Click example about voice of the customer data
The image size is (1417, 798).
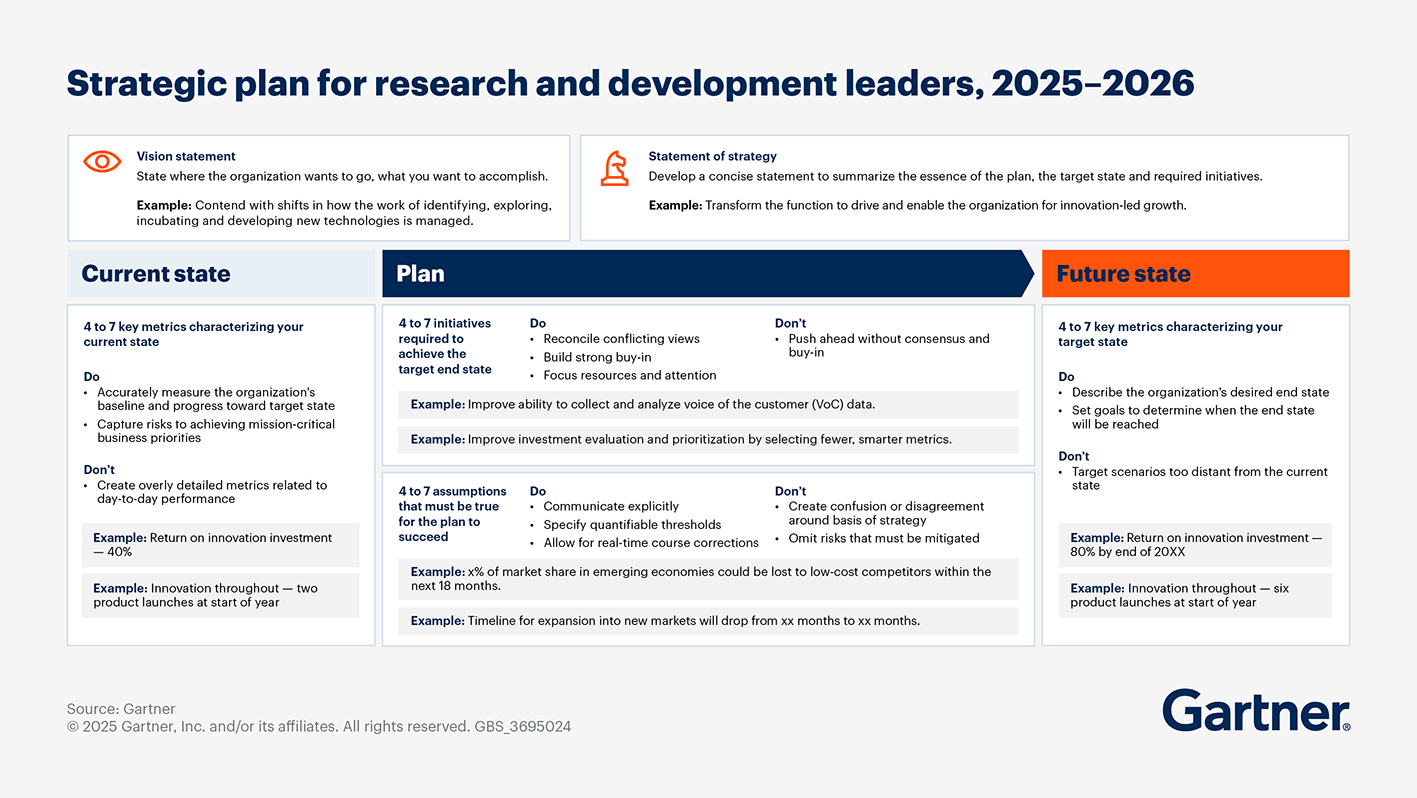pyautogui.click(x=708, y=405)
